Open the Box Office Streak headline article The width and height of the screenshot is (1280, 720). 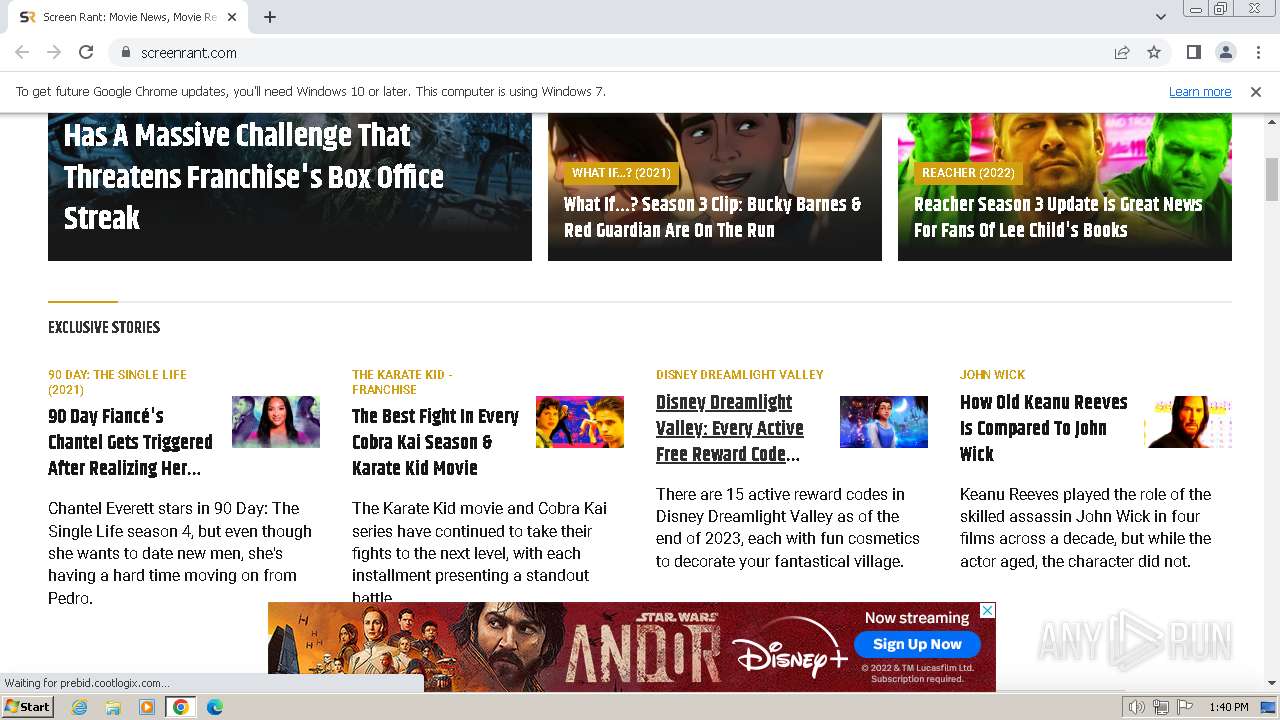point(253,177)
